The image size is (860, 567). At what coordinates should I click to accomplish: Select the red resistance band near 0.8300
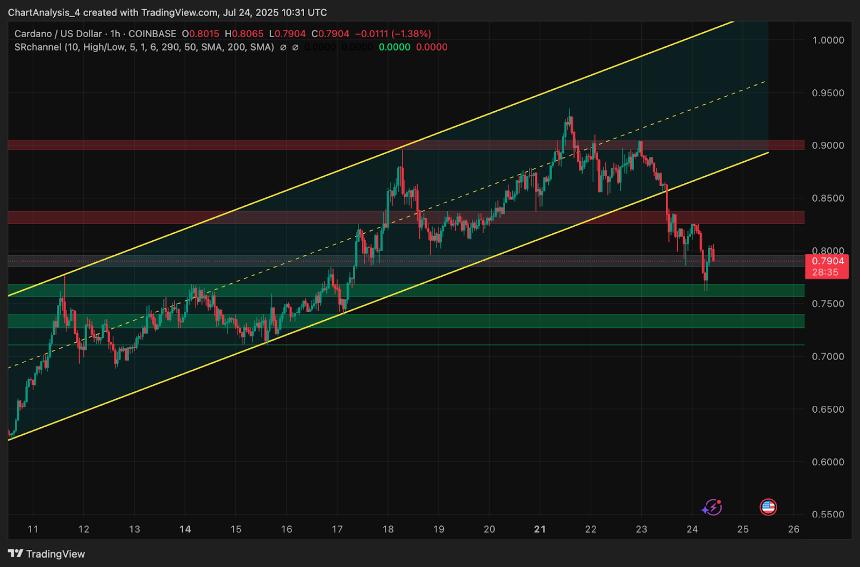tap(400, 217)
